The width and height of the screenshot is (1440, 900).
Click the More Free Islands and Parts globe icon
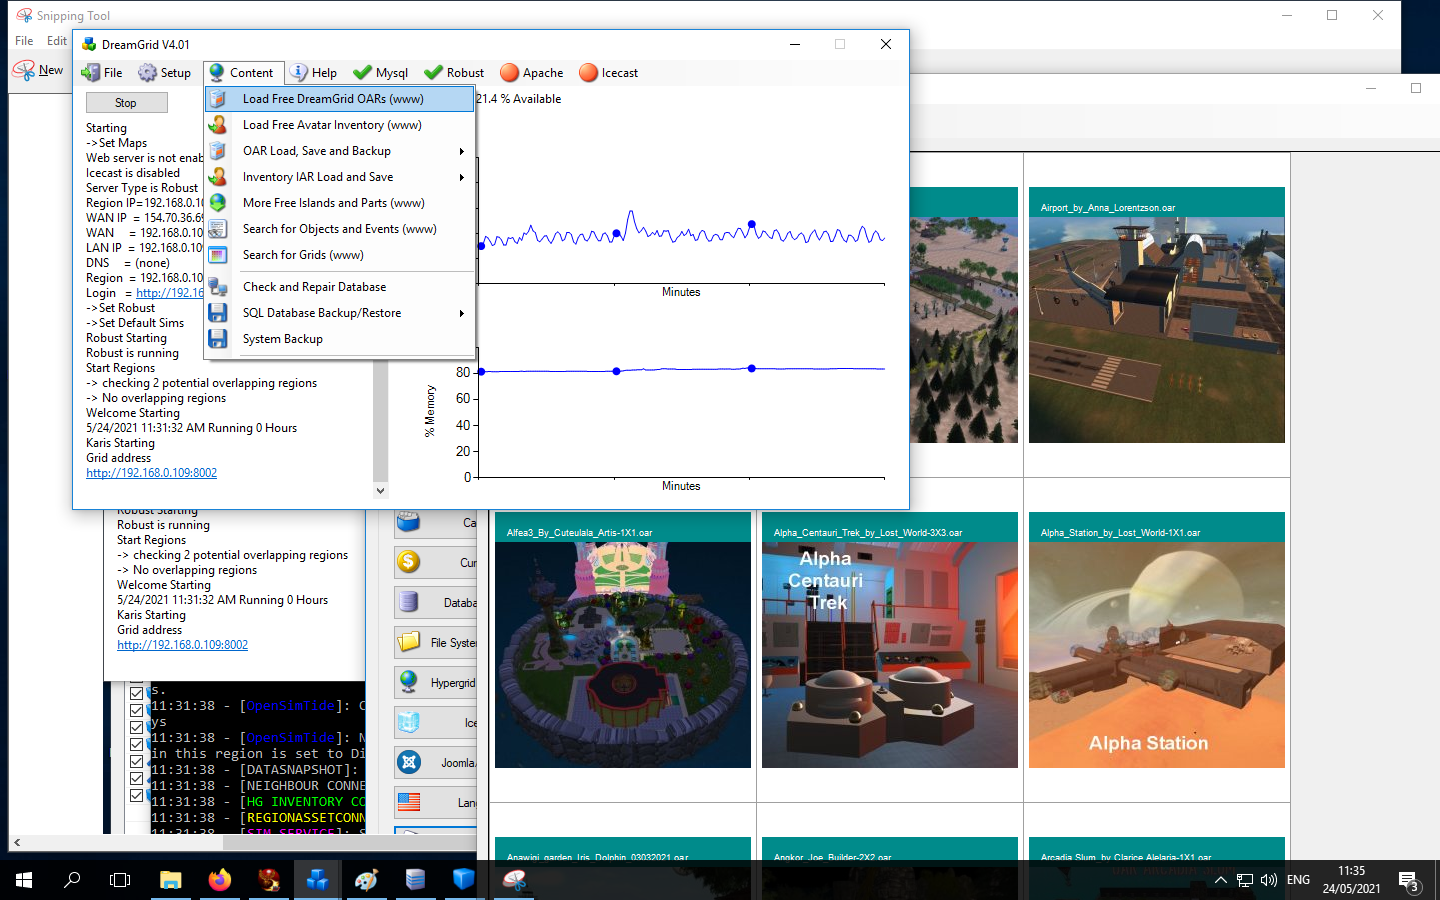[x=217, y=203]
